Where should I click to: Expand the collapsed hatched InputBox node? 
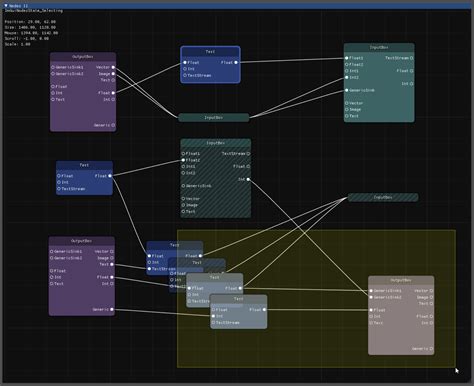(x=383, y=197)
